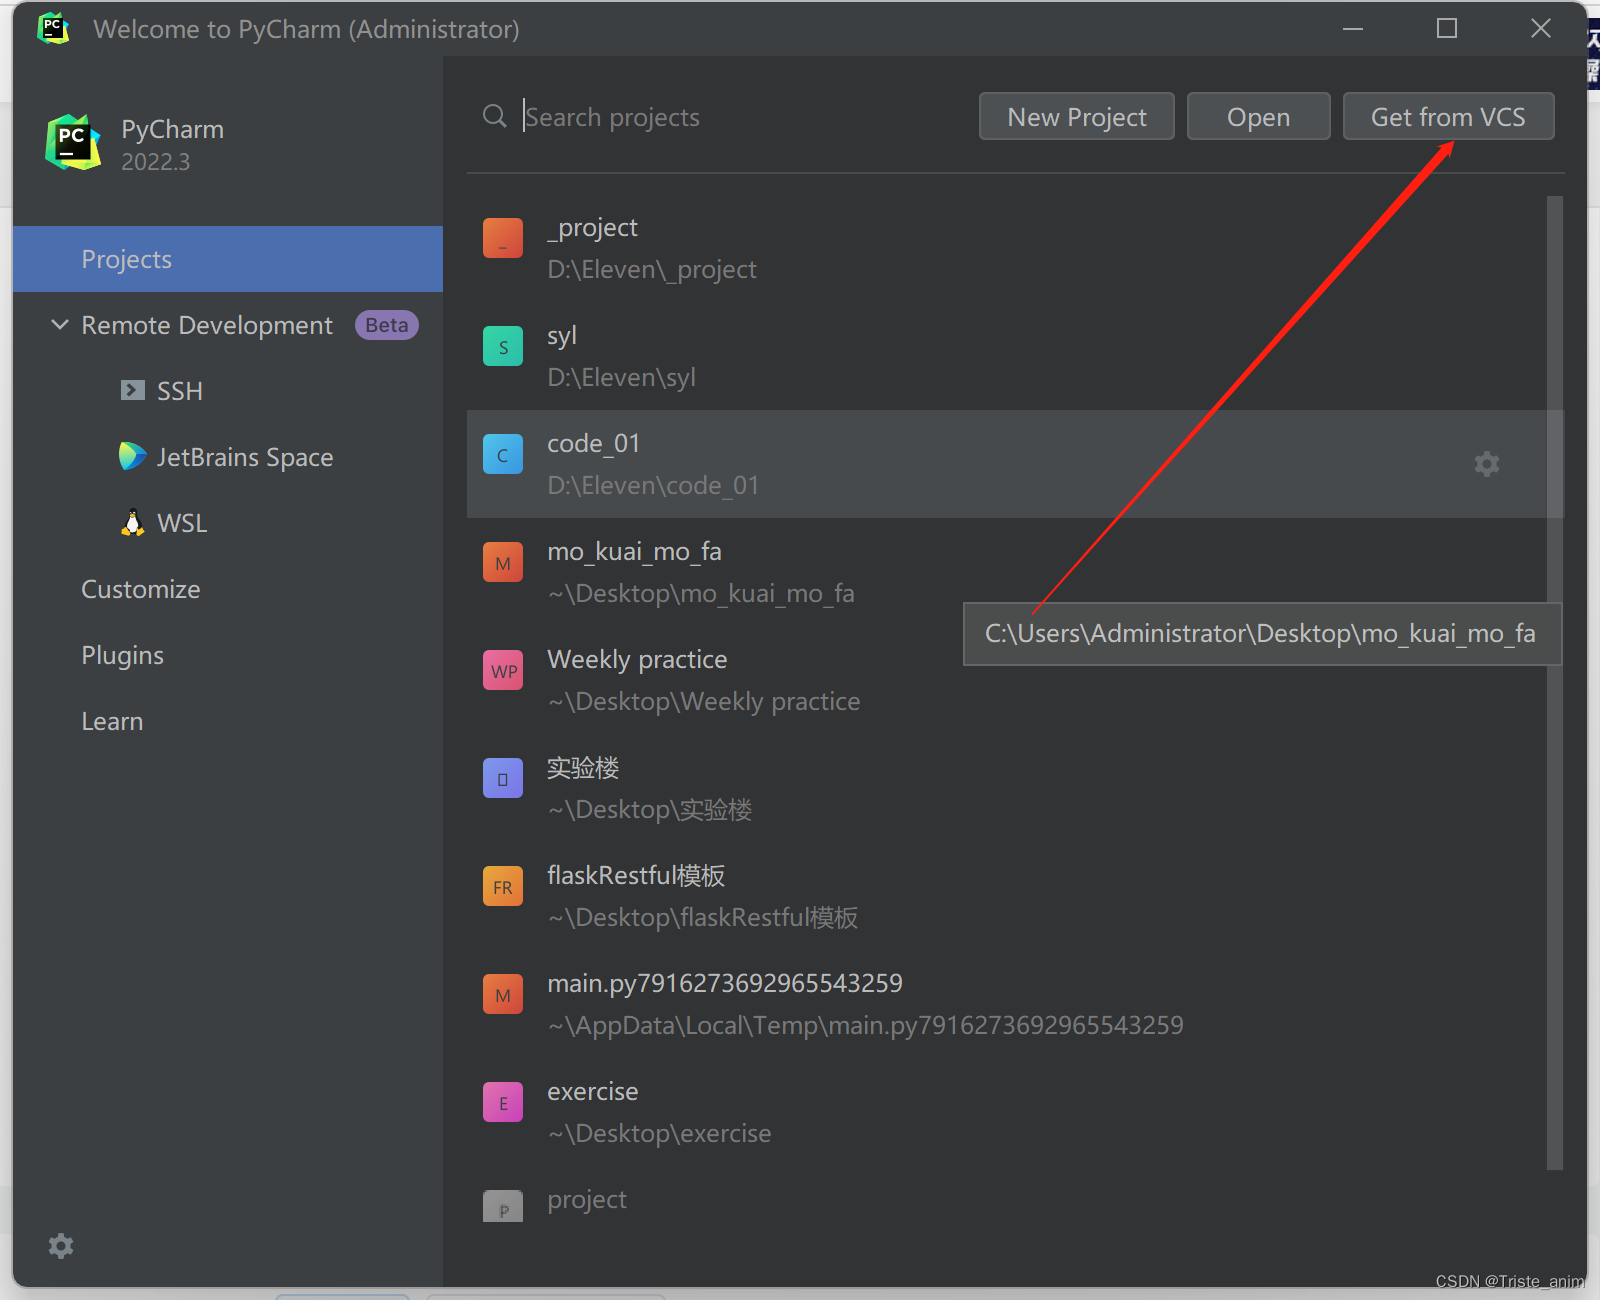Click path ~\Desktop\Weekly practice

click(x=704, y=701)
